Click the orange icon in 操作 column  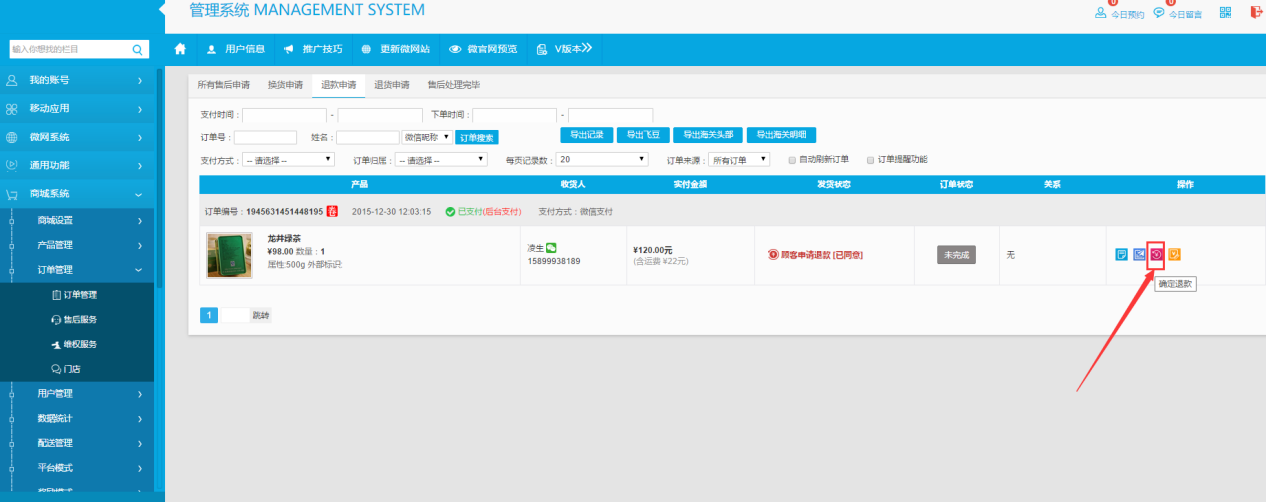(x=1175, y=254)
